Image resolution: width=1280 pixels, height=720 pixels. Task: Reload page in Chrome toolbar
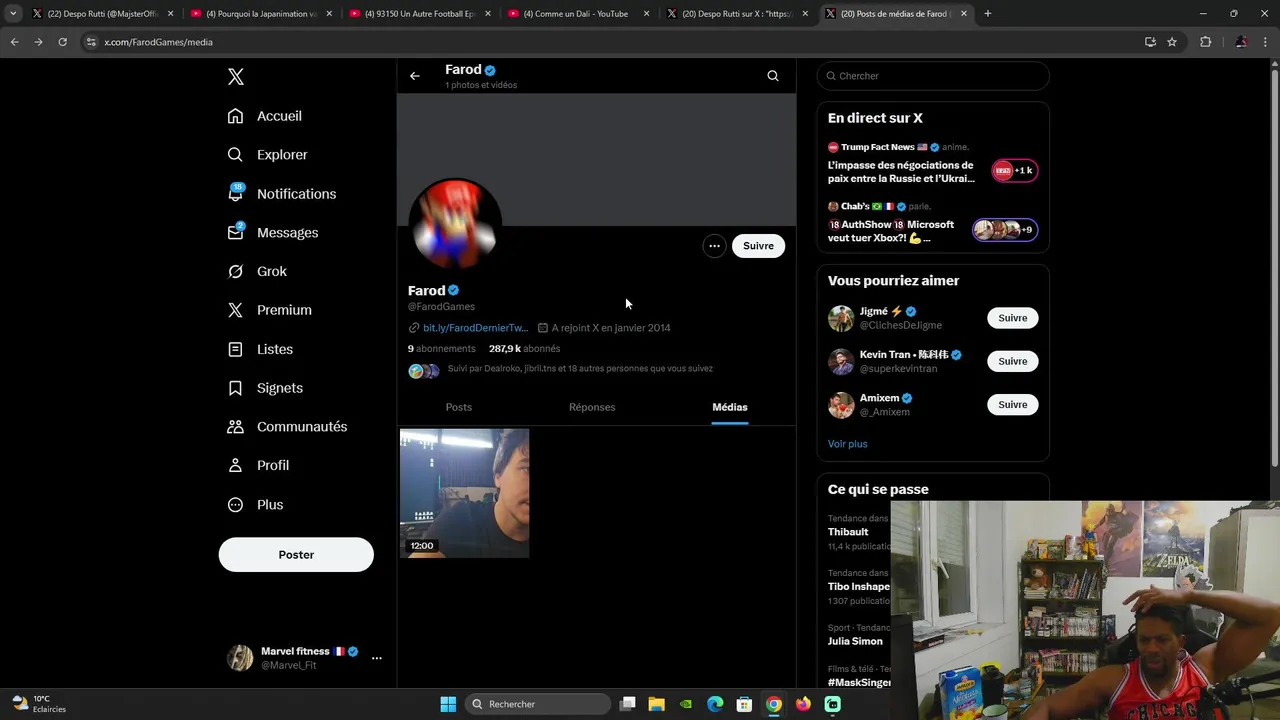[62, 42]
